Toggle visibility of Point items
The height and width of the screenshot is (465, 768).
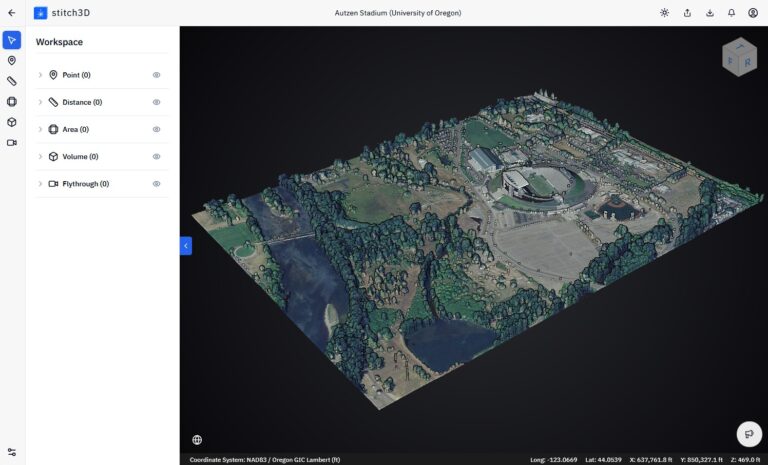click(x=157, y=75)
